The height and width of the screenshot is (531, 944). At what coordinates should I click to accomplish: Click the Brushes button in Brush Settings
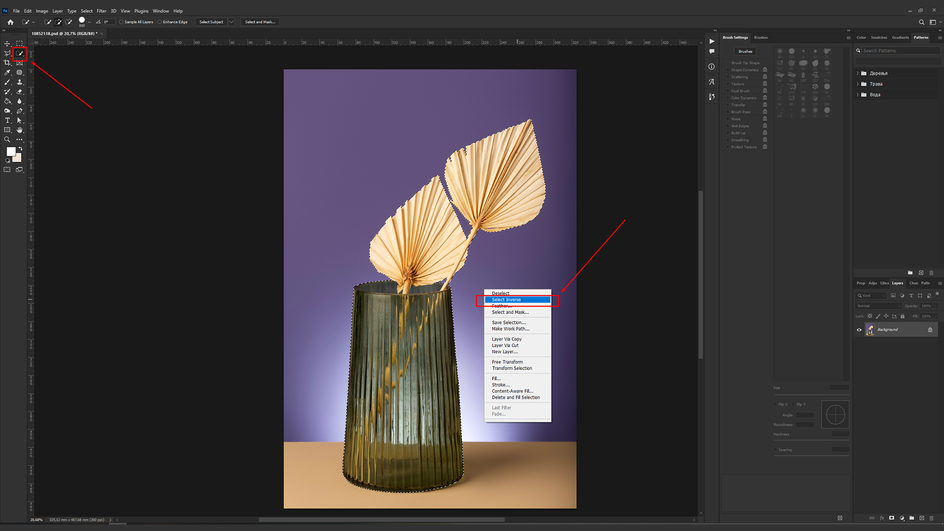tap(745, 51)
